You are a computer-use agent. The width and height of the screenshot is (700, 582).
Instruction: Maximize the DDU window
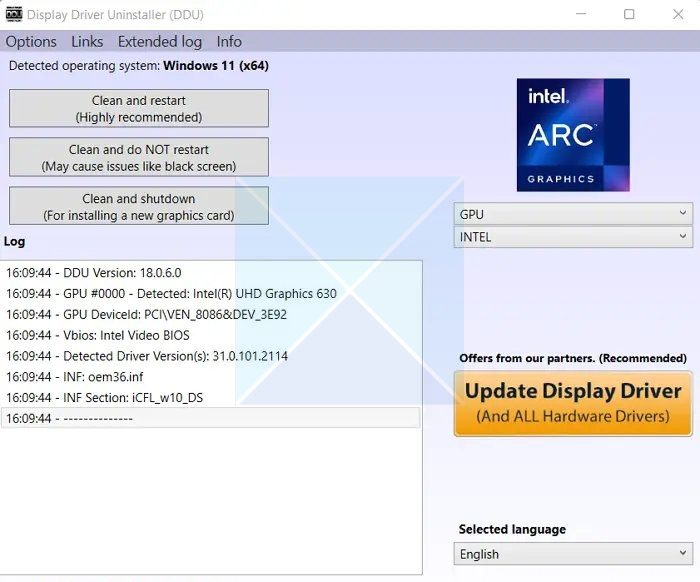[629, 14]
